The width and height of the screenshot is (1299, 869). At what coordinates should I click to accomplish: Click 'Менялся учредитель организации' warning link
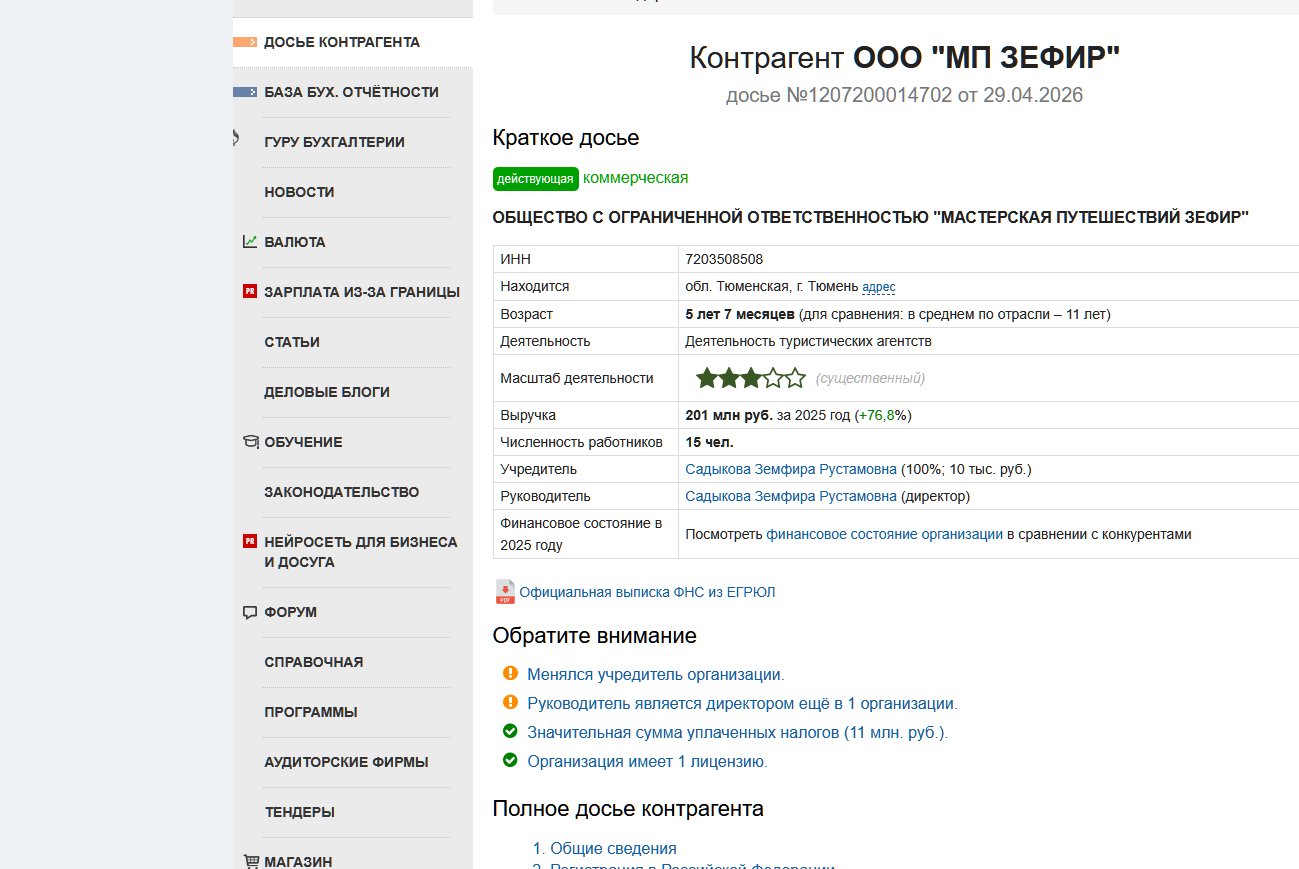coord(655,675)
